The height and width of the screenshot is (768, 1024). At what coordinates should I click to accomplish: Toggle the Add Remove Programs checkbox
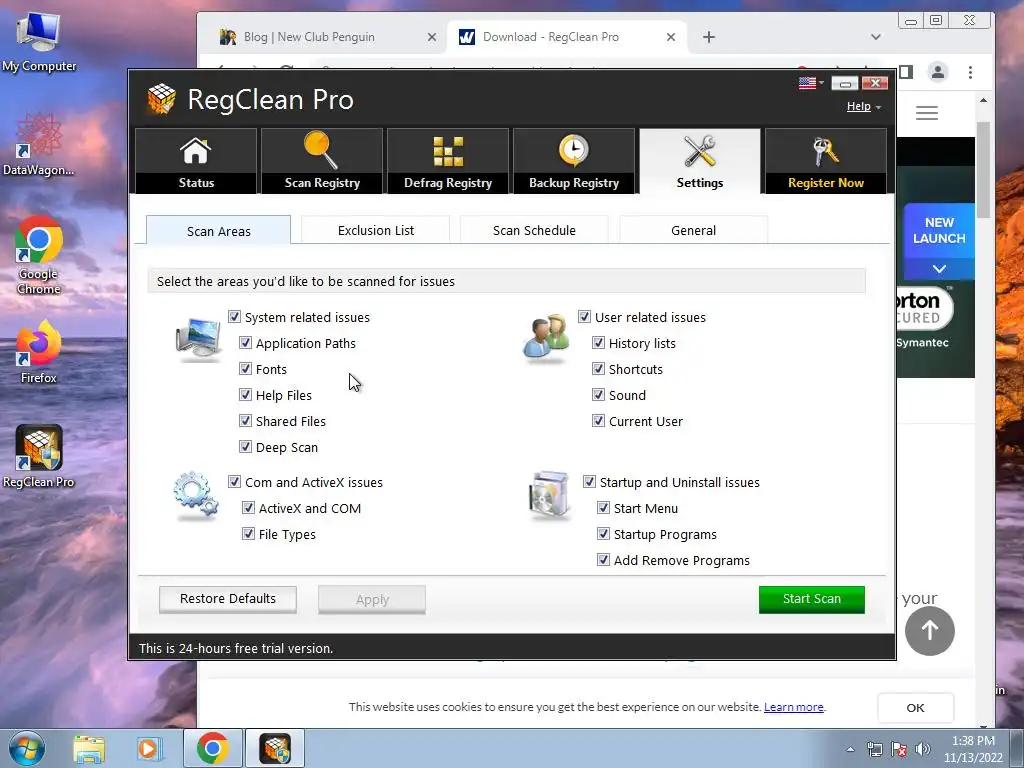[603, 560]
